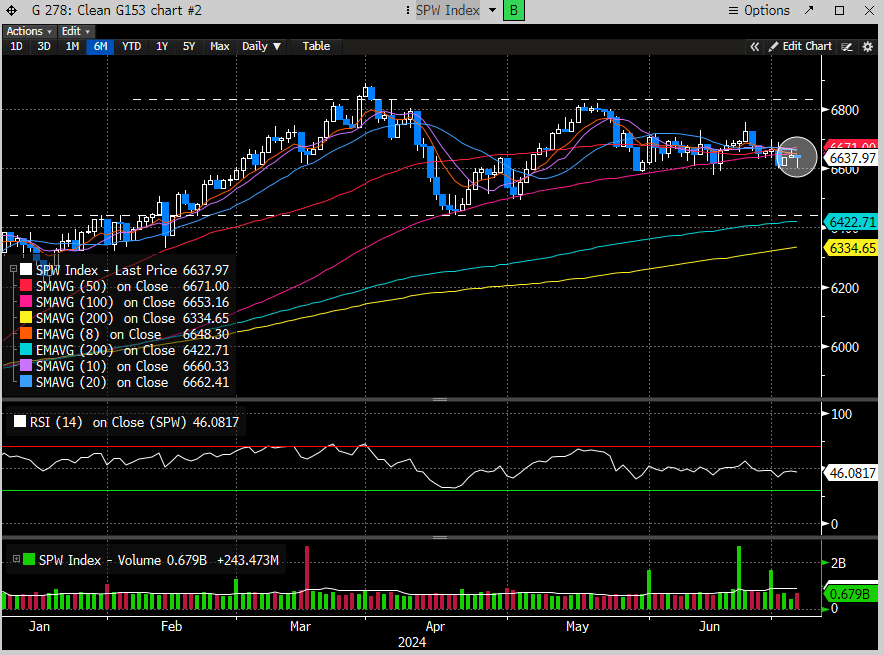
Task: Click the EMAVG (200) on Close legend text
Action: point(105,350)
